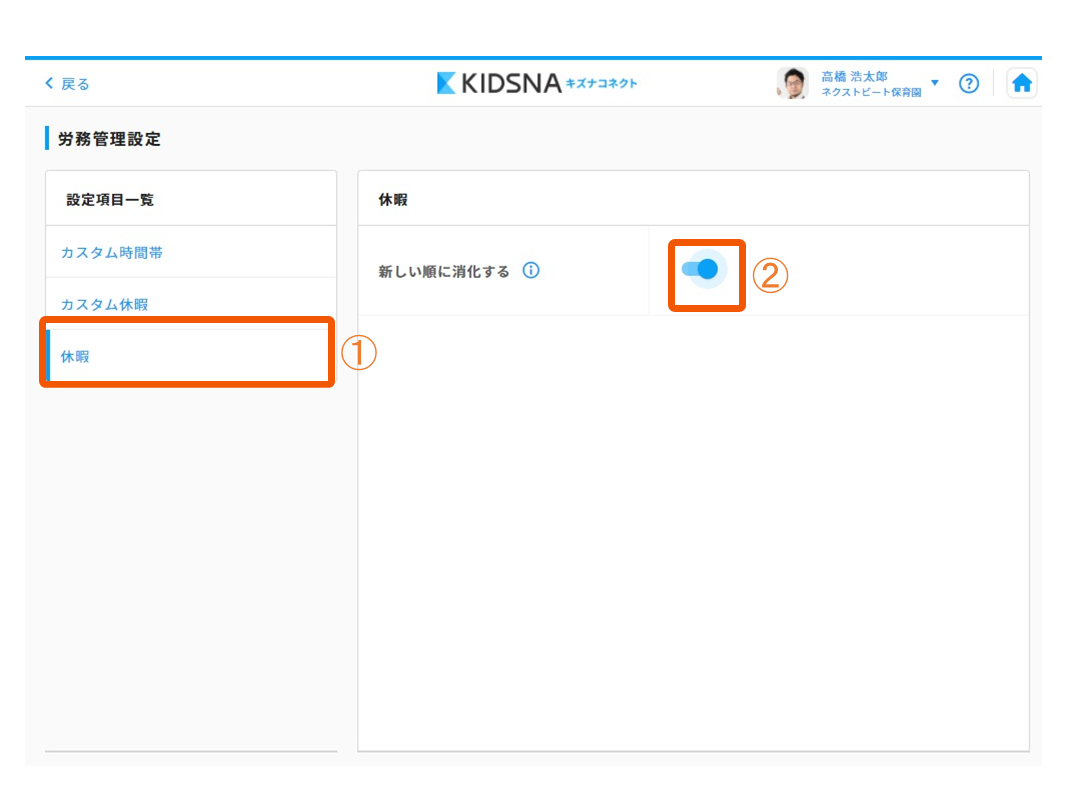Click the user avatar photo

coord(792,84)
